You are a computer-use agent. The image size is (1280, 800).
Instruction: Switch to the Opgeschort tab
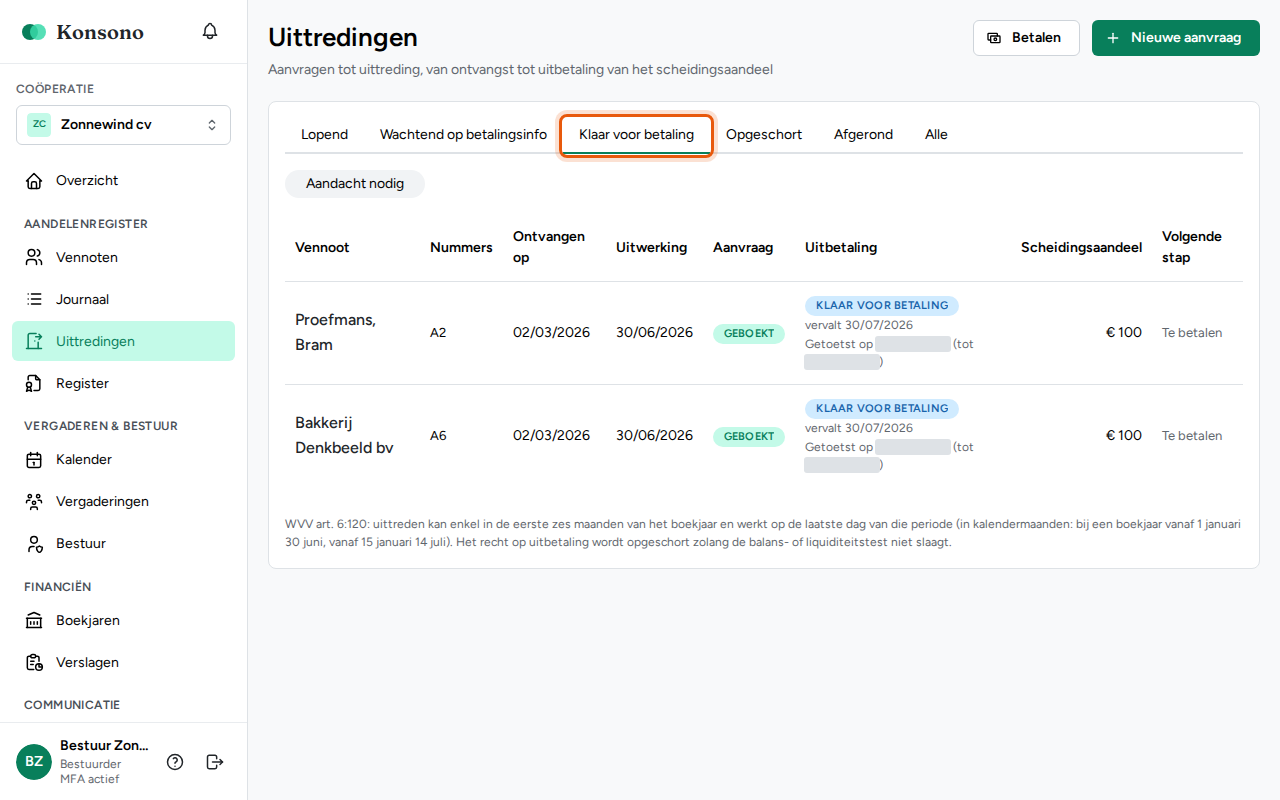pos(764,135)
